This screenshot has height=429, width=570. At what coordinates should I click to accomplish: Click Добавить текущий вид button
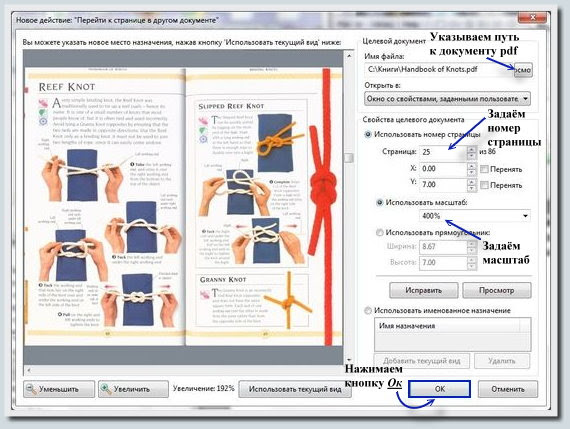click(x=422, y=361)
